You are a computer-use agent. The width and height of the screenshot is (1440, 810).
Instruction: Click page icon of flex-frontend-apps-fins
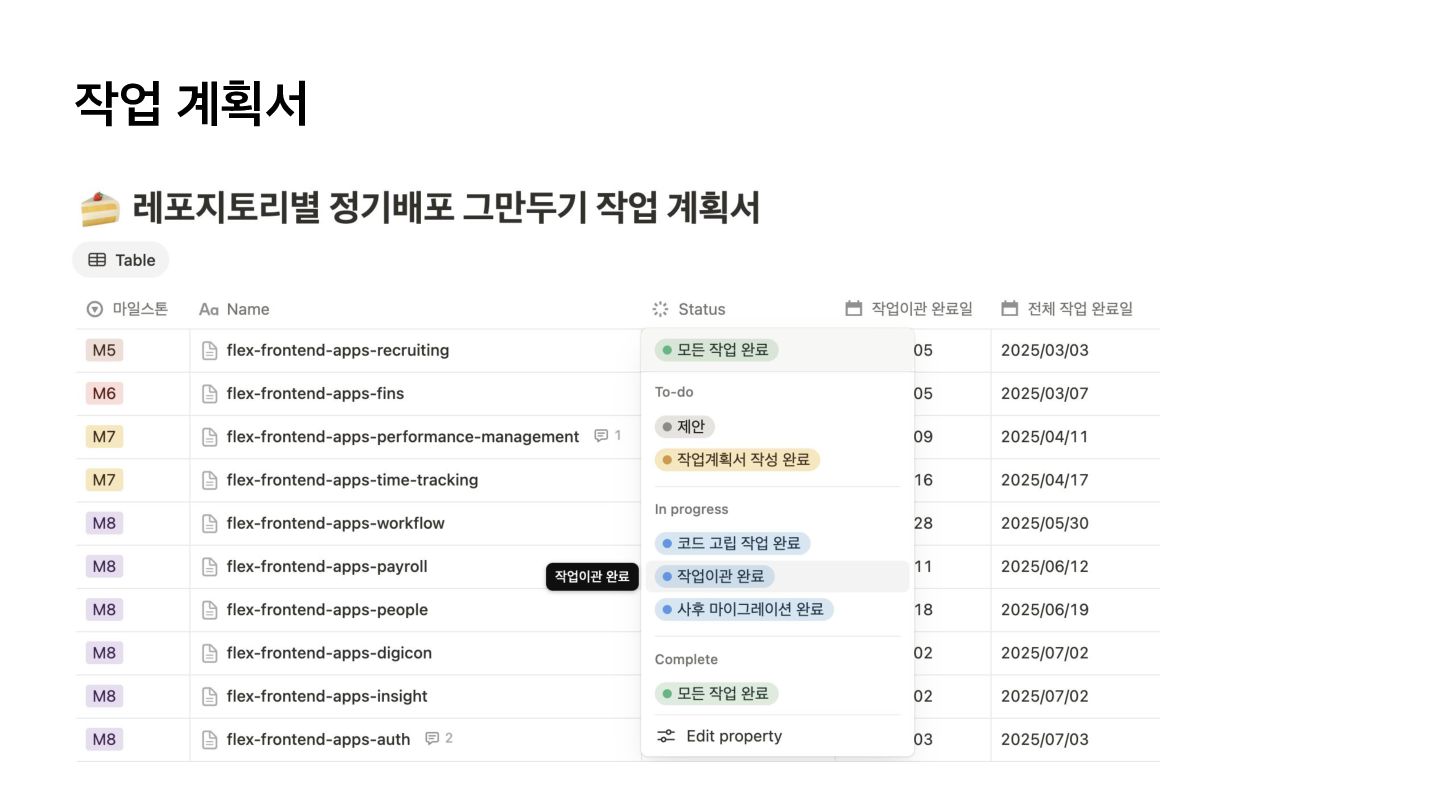pyautogui.click(x=209, y=393)
